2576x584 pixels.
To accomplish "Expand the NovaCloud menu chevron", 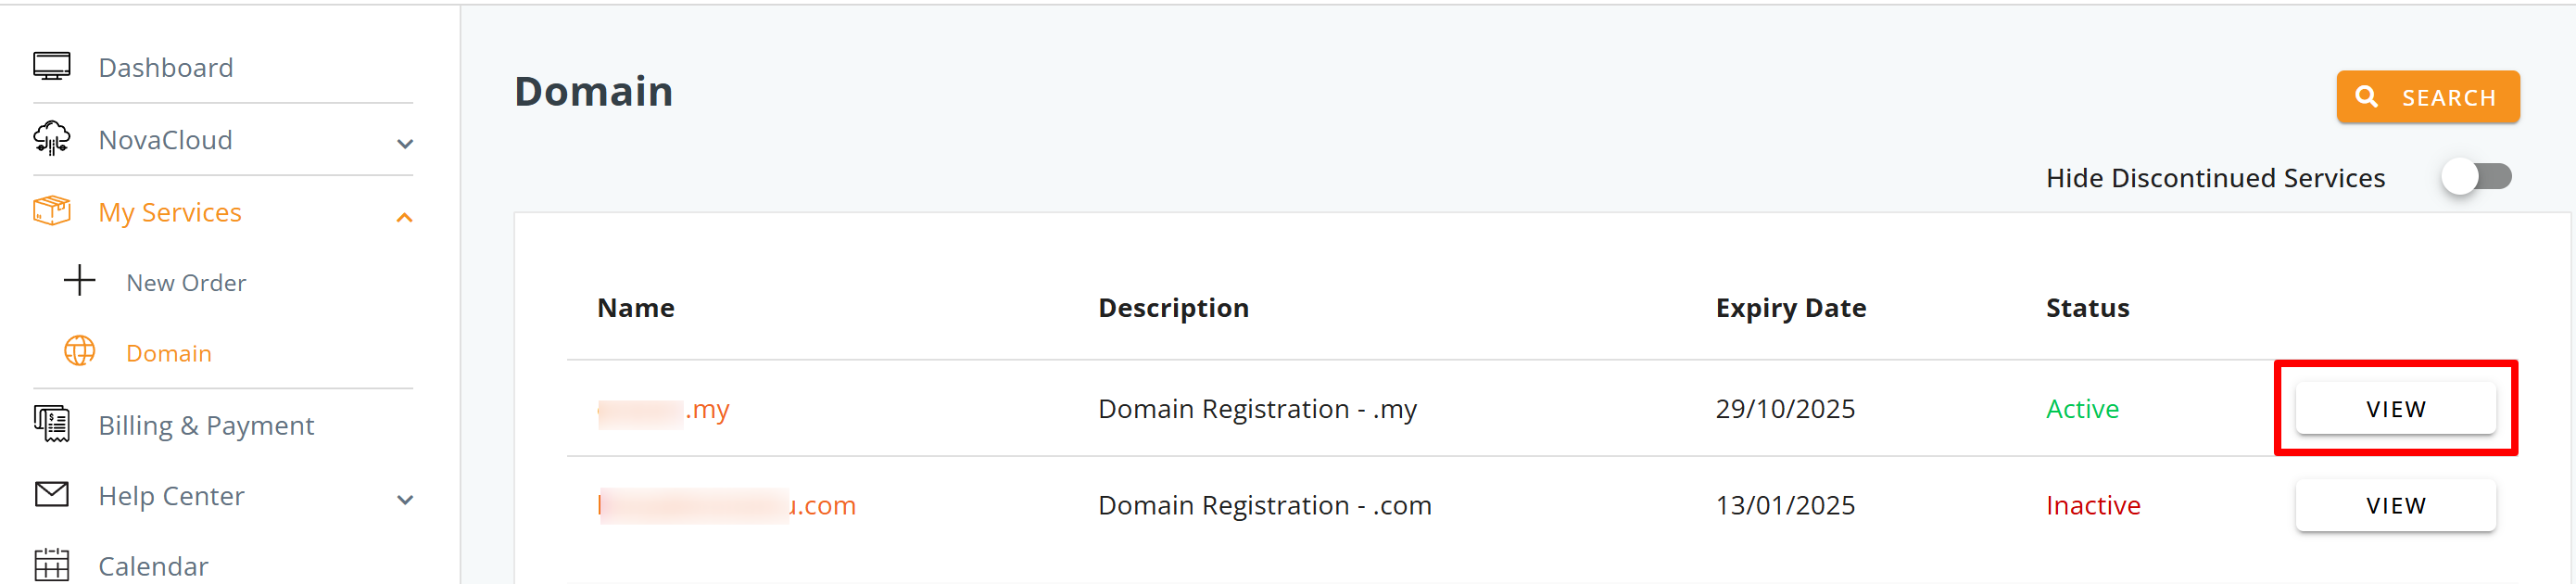I will point(405,143).
